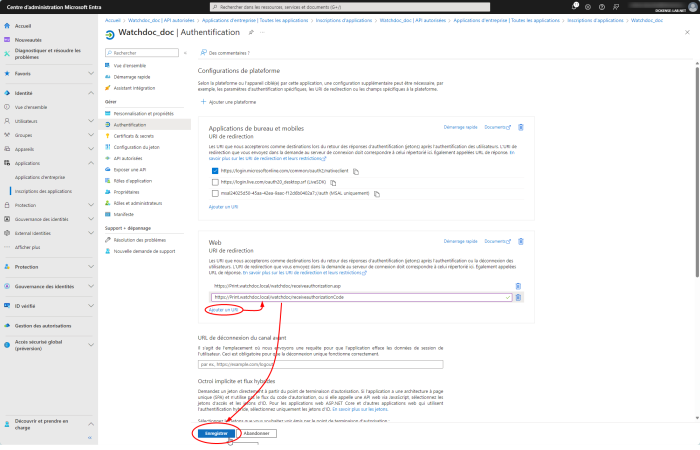Open Certificats & secrets menu item
This screenshot has width=700, height=450.
click(133, 135)
